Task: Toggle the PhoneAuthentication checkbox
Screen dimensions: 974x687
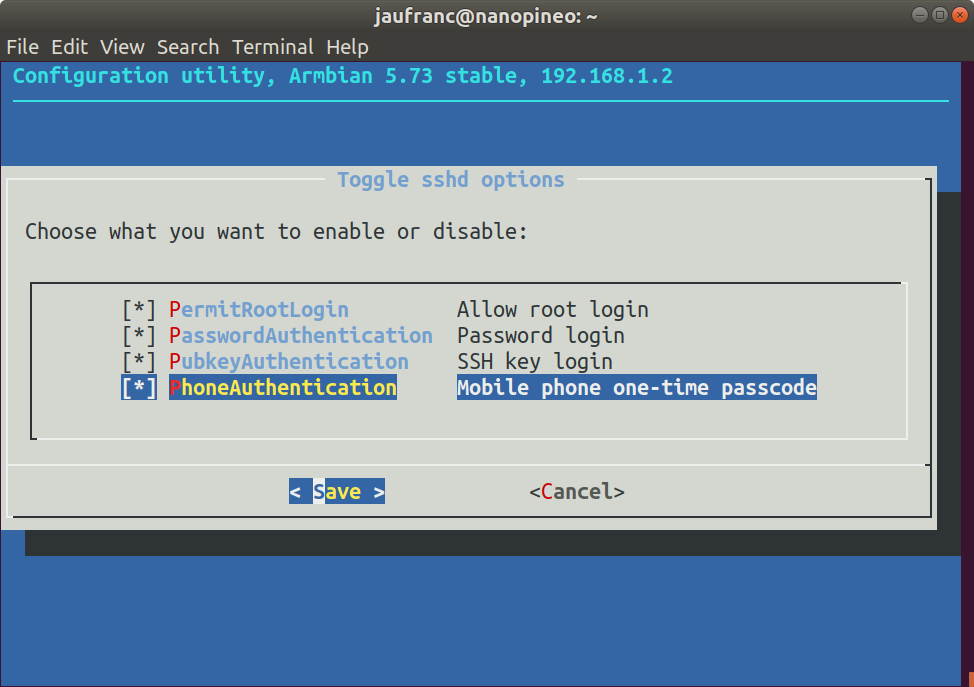Action: pos(139,388)
